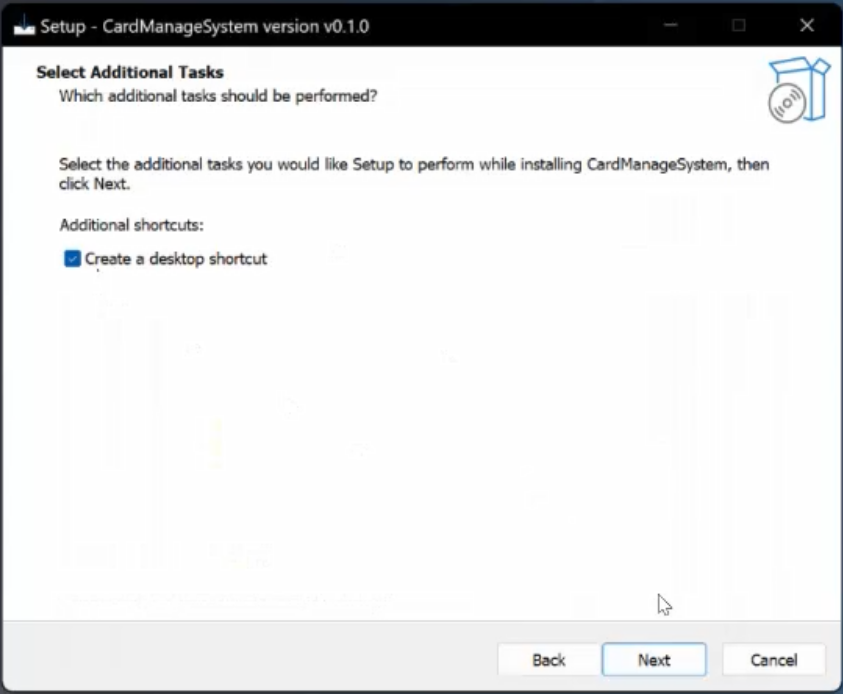Go to previous step with Back

(x=549, y=660)
